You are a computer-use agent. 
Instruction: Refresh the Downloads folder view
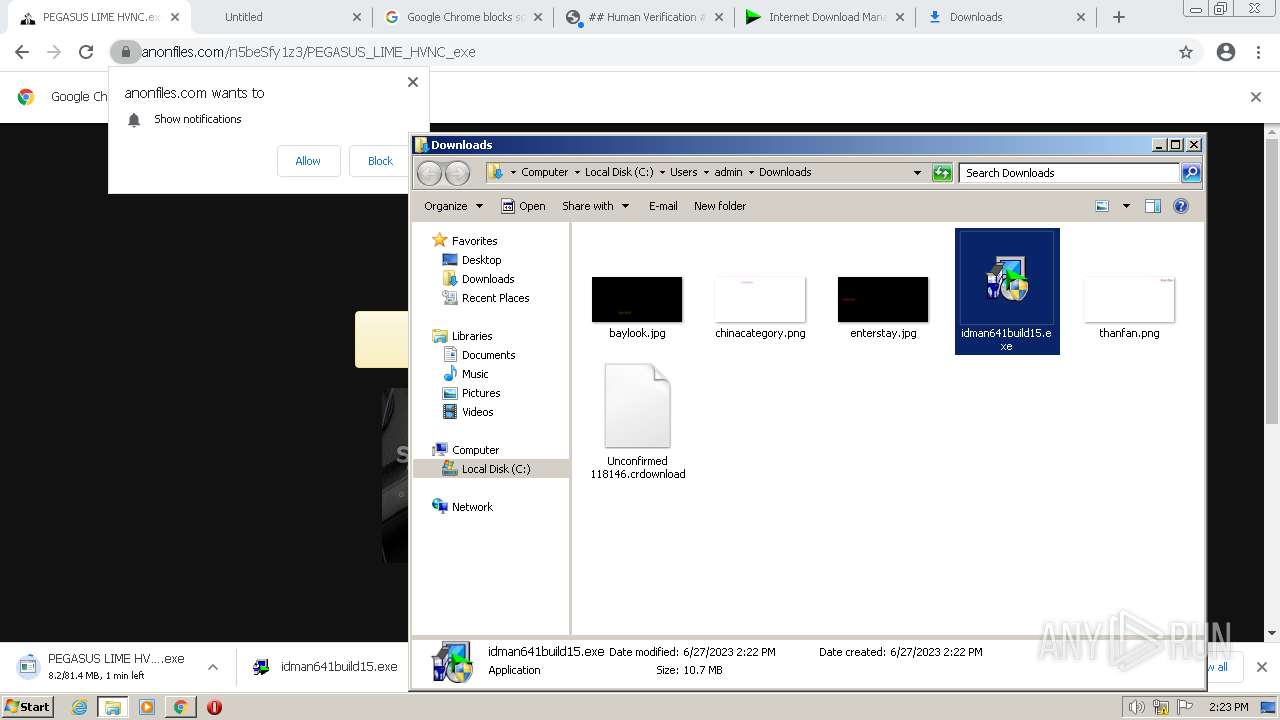(x=942, y=173)
